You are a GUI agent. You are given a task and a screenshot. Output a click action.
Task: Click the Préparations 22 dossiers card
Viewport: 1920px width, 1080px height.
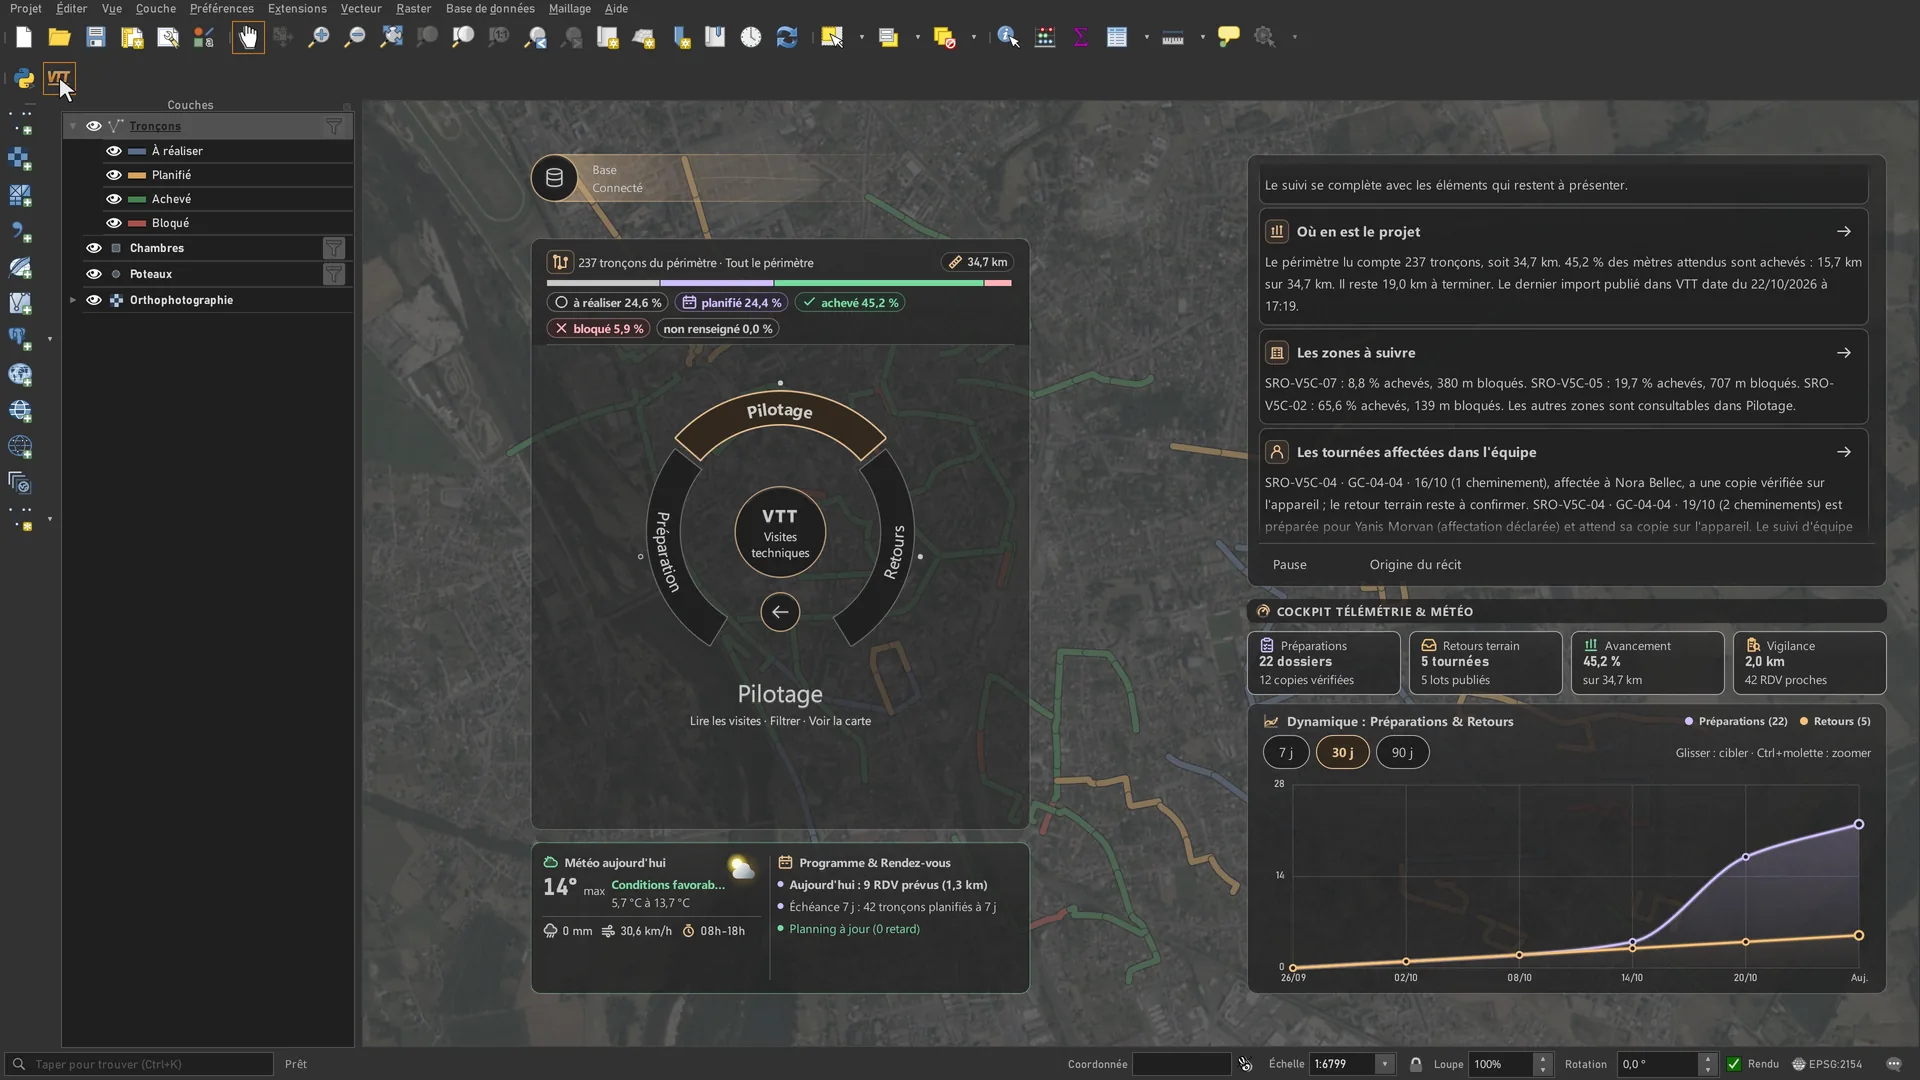[1323, 662]
